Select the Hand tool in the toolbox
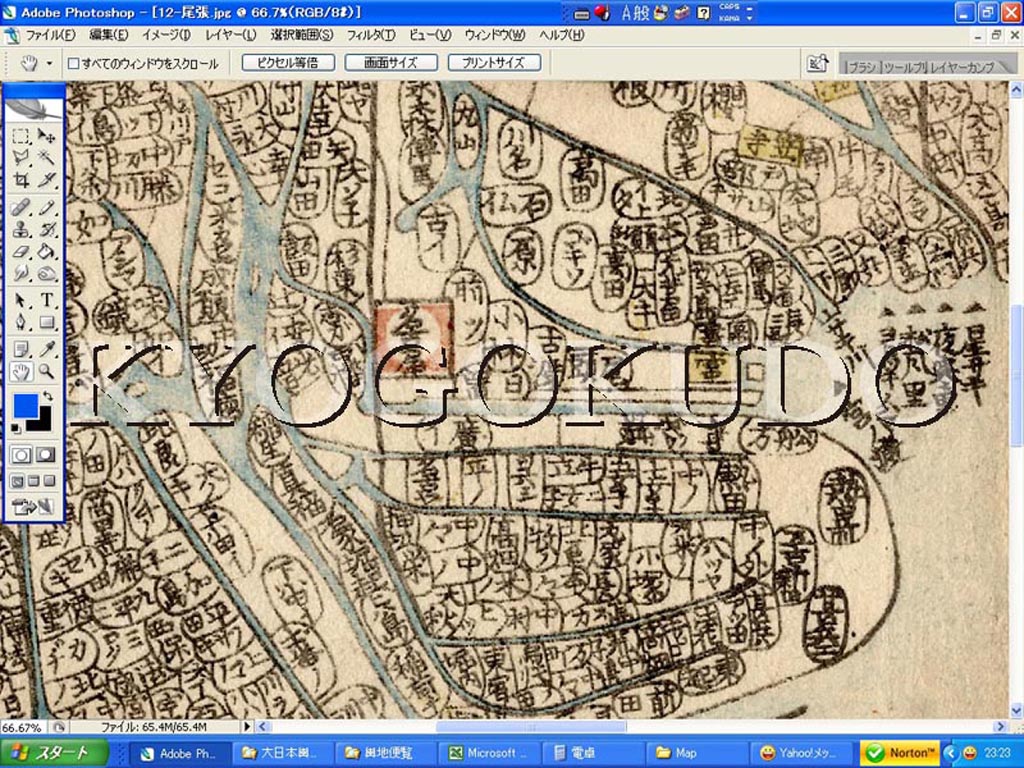1024x768 pixels. [21, 372]
